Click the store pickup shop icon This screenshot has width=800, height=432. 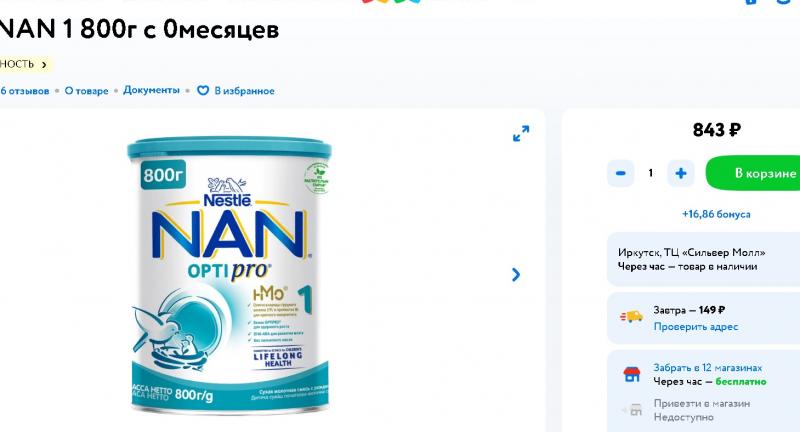632,374
